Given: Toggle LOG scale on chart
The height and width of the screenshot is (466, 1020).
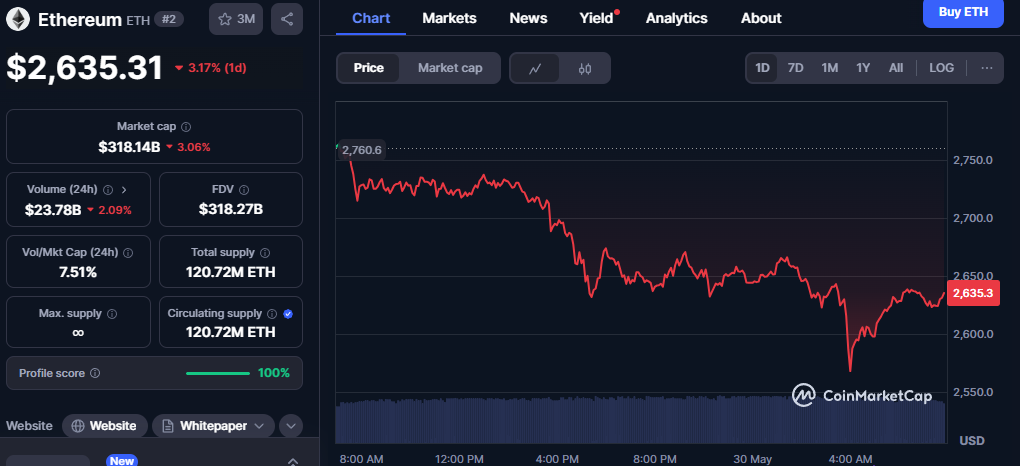Looking at the screenshot, I should point(941,68).
